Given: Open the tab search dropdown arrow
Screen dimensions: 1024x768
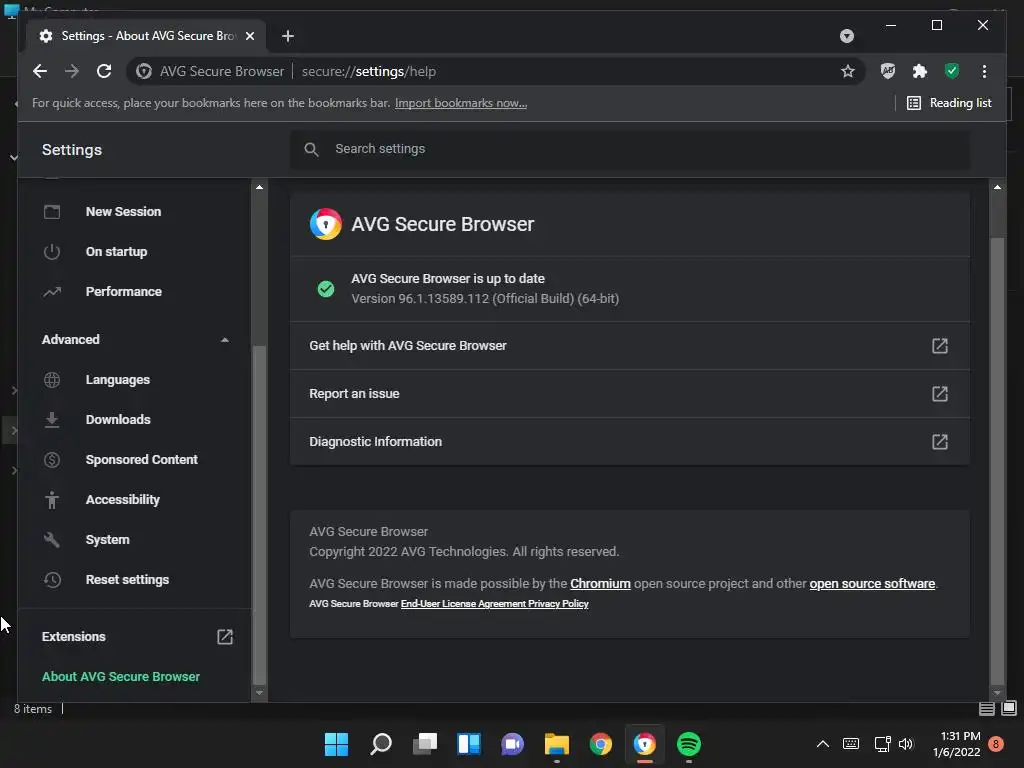Looking at the screenshot, I should [847, 36].
